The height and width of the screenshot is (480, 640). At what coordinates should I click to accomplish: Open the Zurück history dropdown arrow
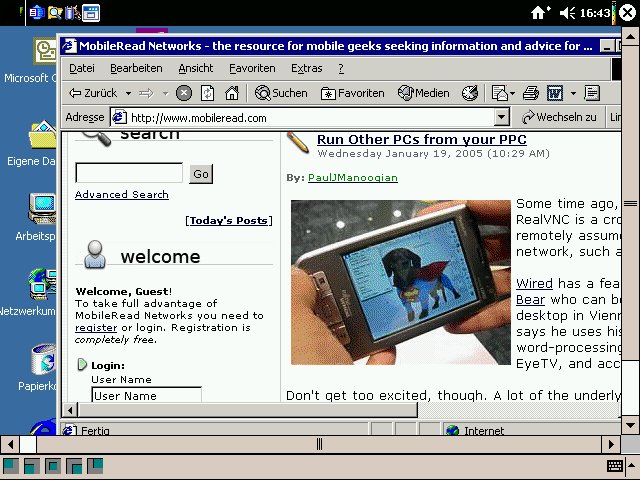[x=128, y=93]
